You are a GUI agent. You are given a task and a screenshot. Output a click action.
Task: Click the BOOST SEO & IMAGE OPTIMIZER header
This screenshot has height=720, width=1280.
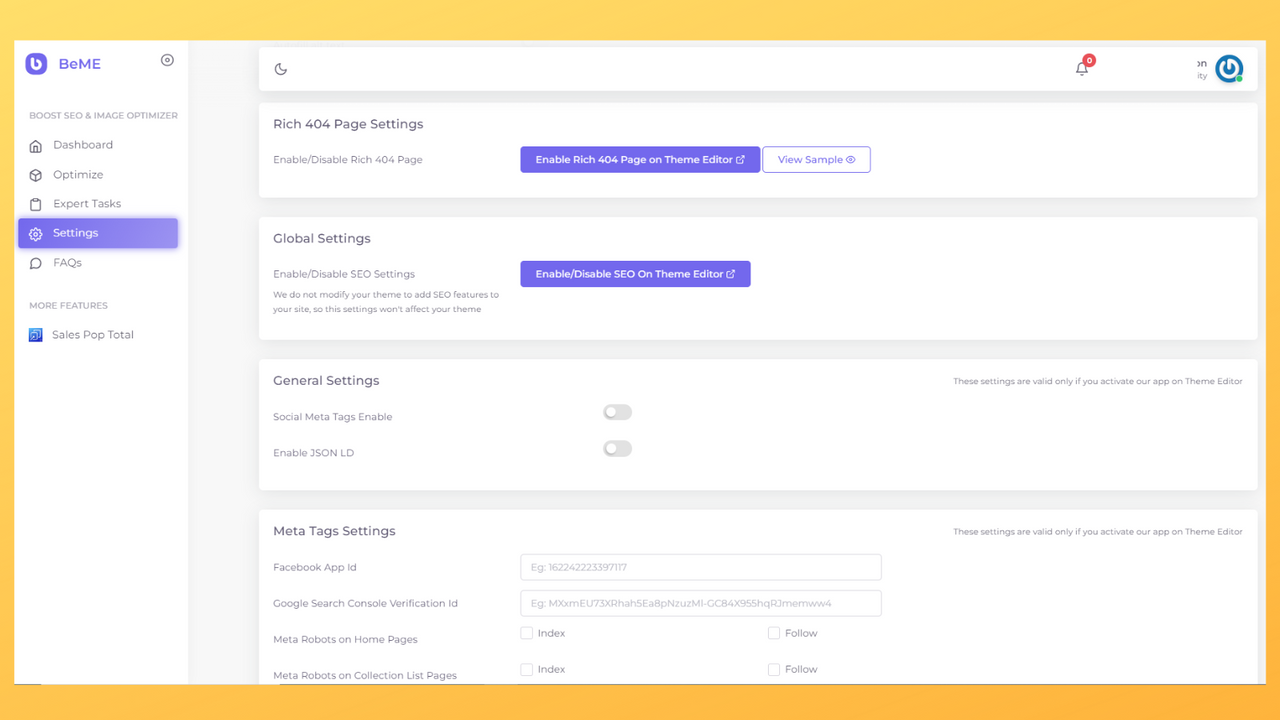[103, 116]
